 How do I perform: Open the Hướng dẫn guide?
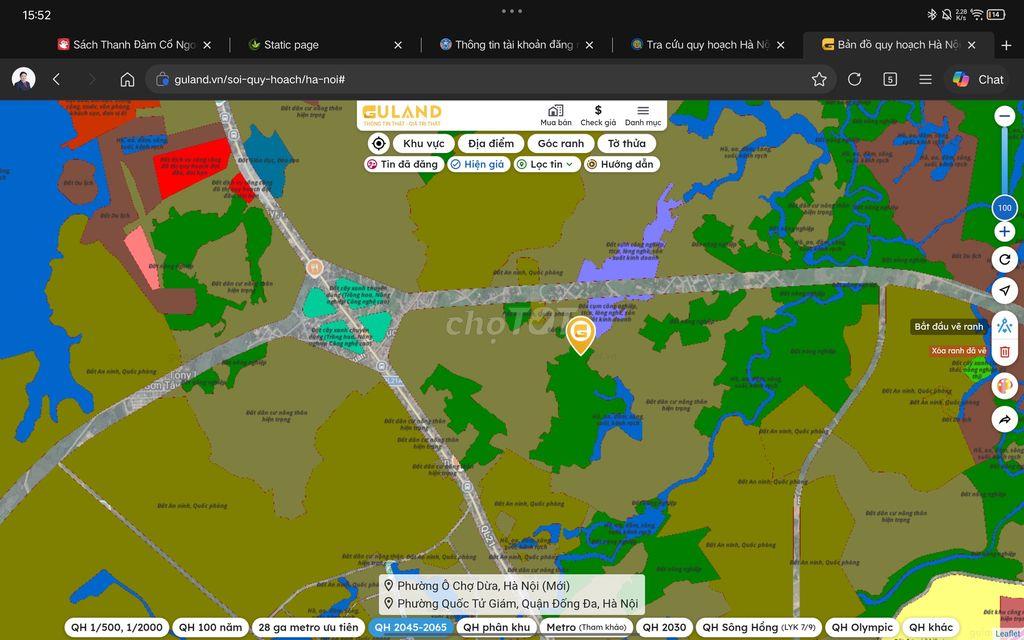[x=622, y=165]
